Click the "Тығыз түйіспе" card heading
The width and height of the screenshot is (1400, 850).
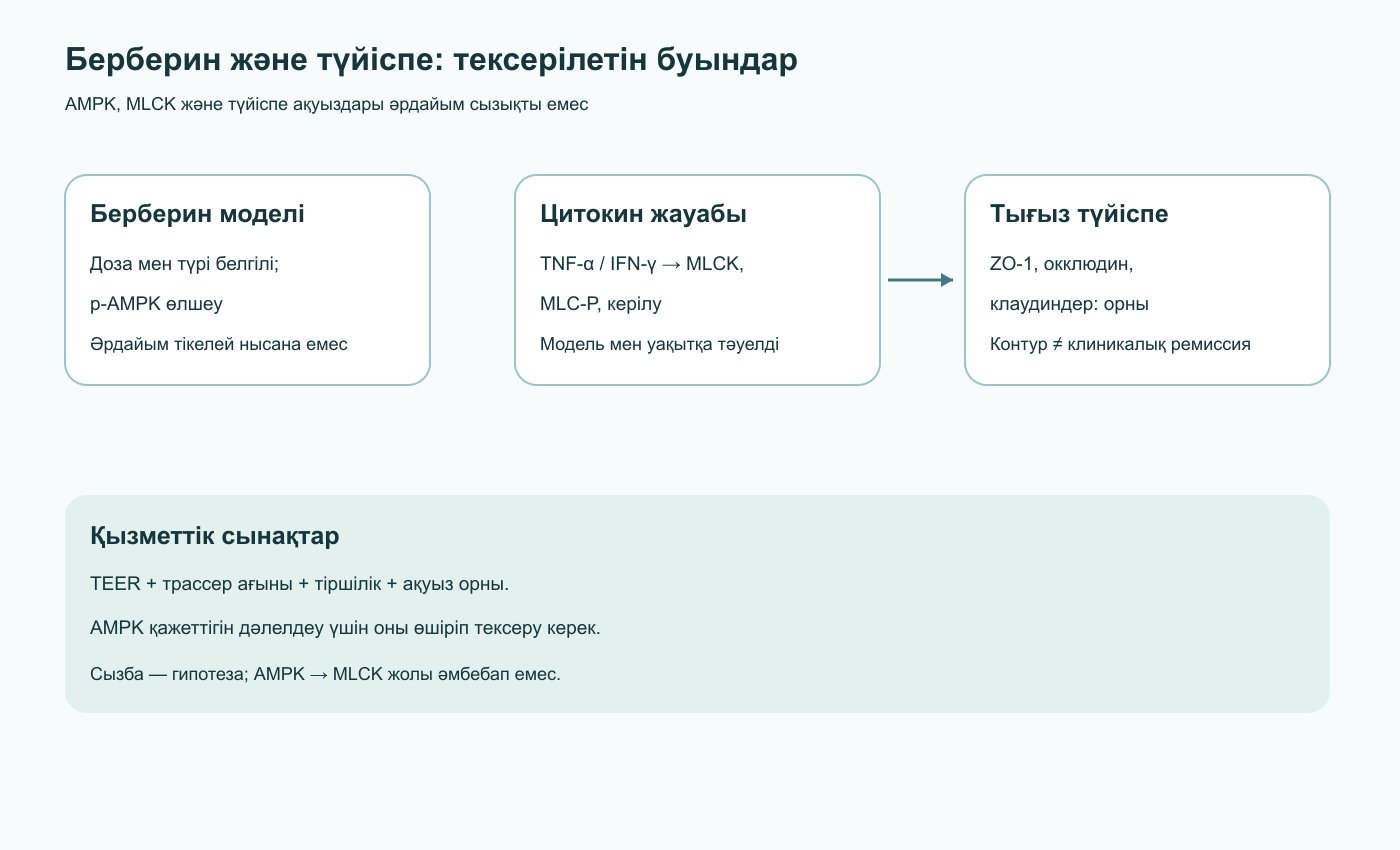click(1079, 214)
